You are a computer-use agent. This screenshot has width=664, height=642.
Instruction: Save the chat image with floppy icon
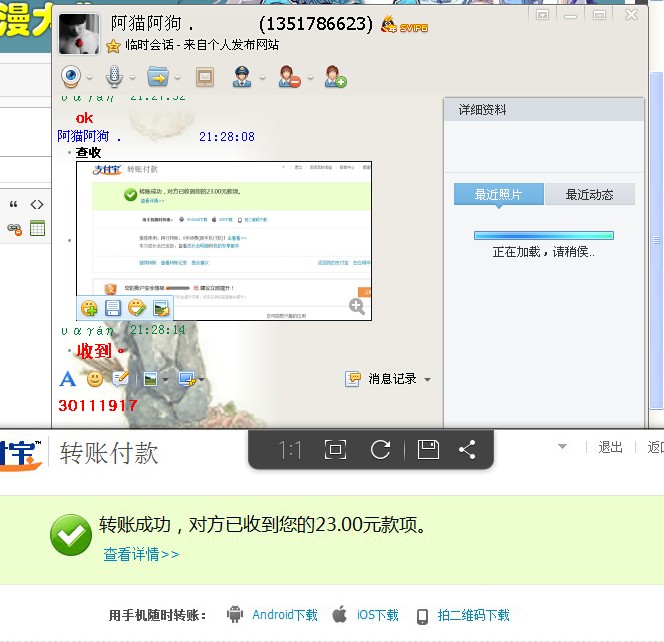pyautogui.click(x=113, y=308)
